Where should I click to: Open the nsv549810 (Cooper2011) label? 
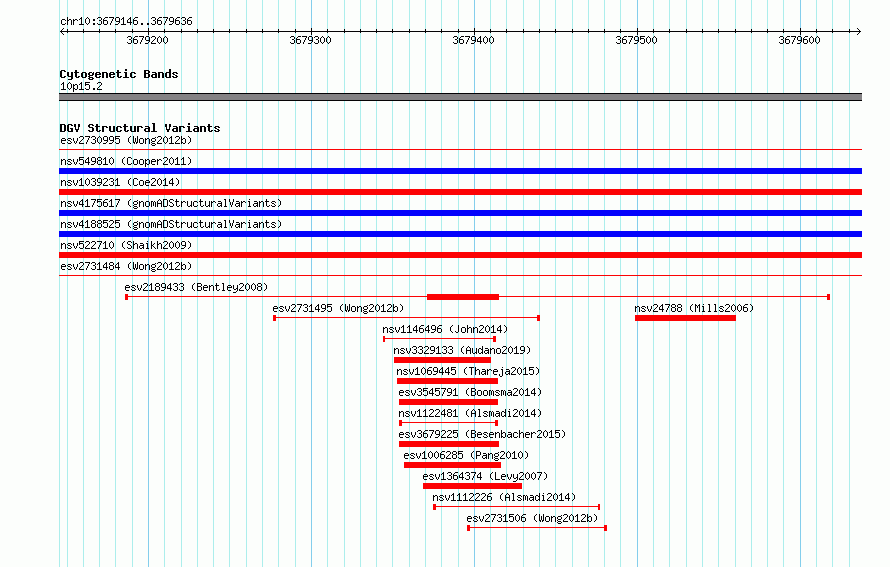126,161
